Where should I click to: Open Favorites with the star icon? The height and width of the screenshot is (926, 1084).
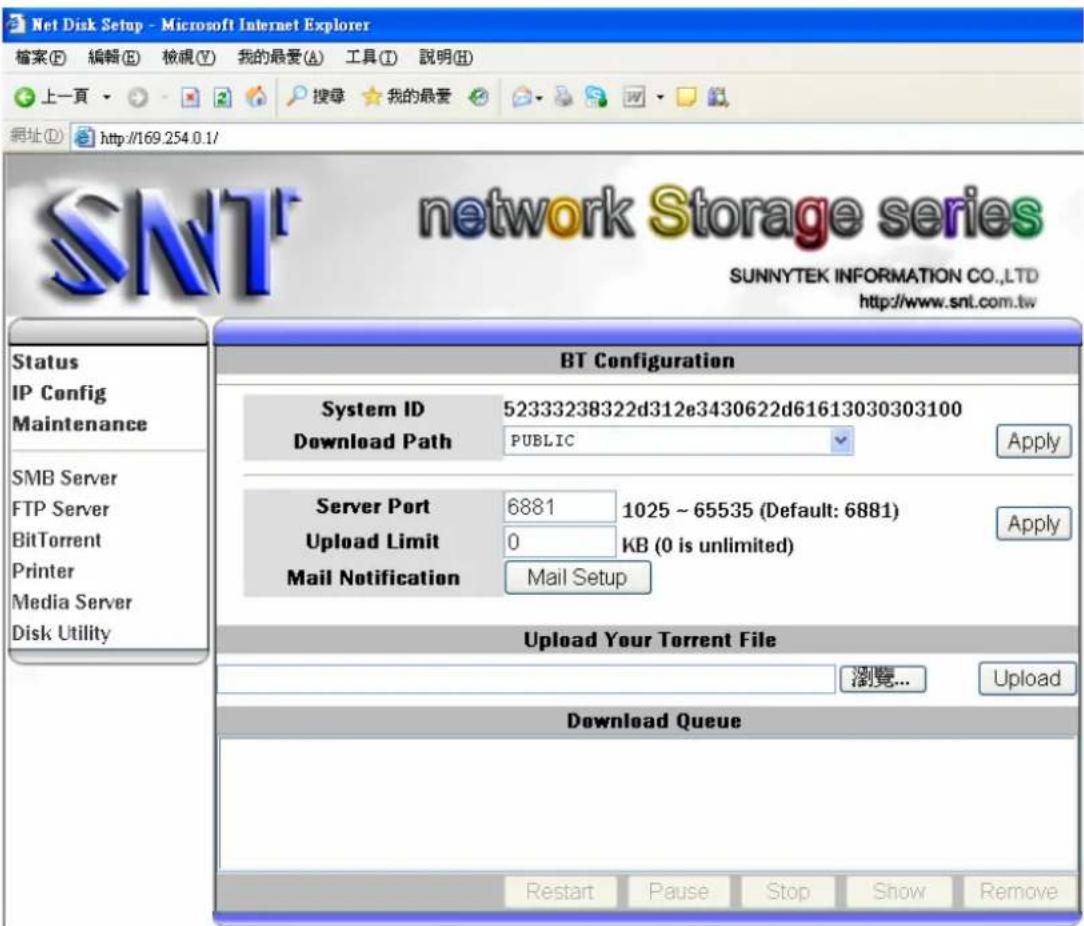tap(372, 97)
